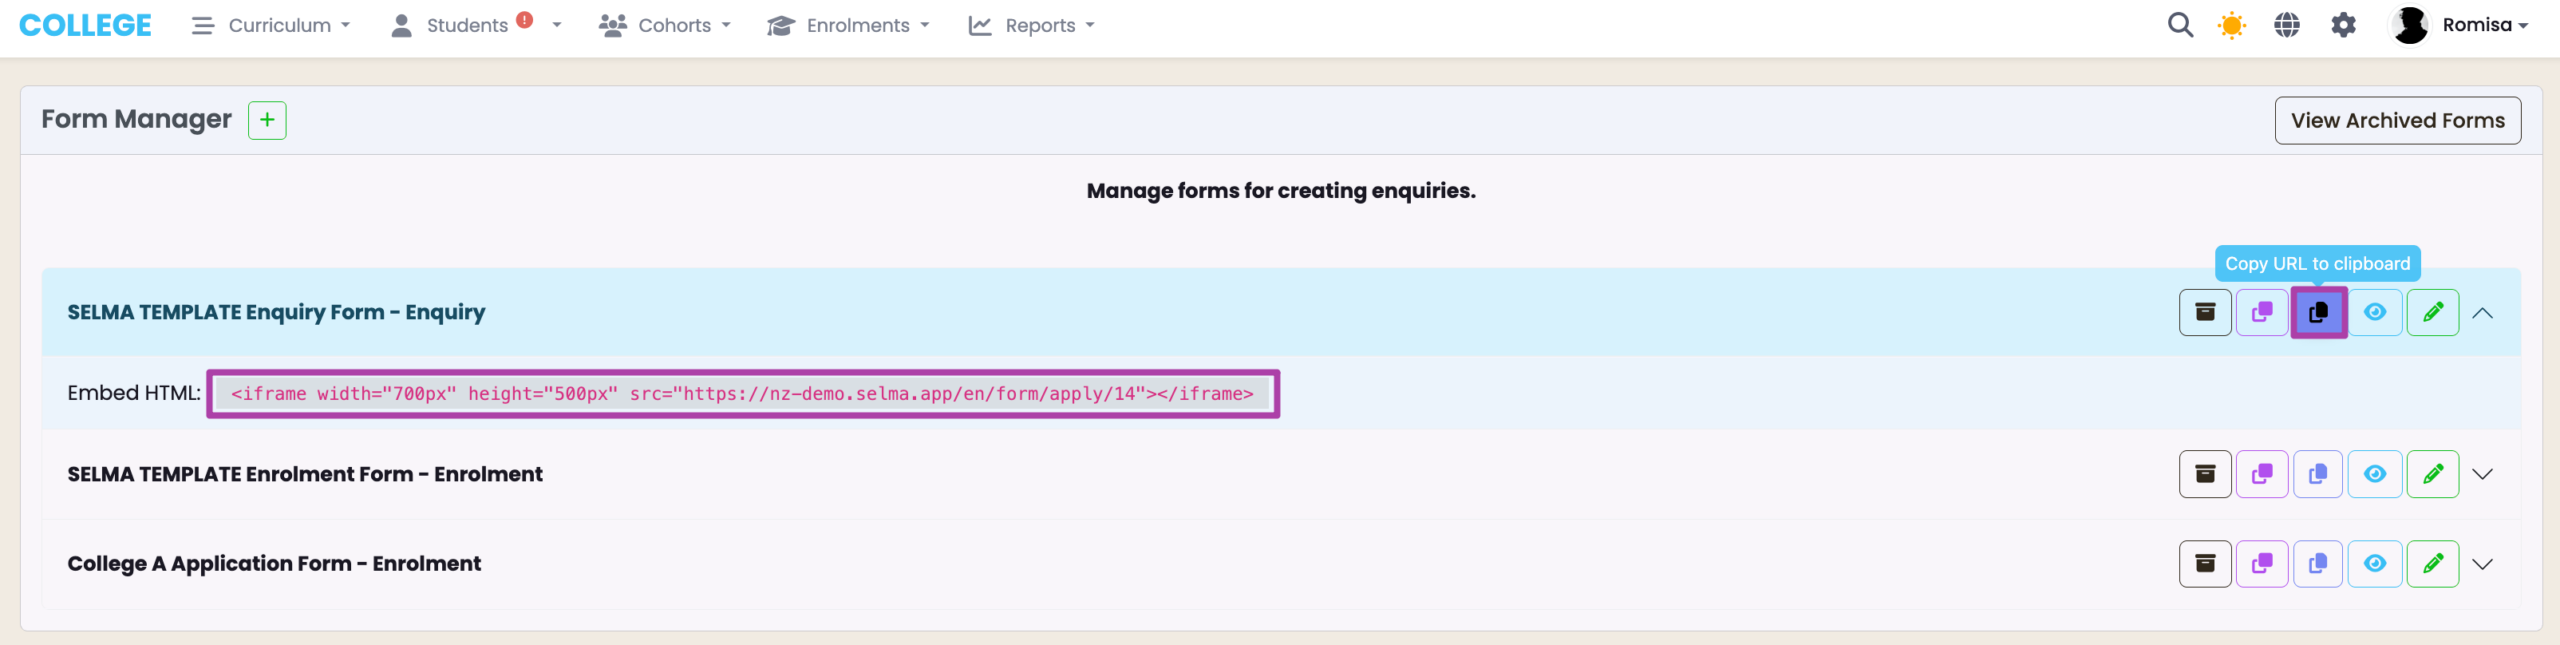
Task: Preview the SELMA TEMPLATE Enquiry Form
Action: click(2375, 313)
